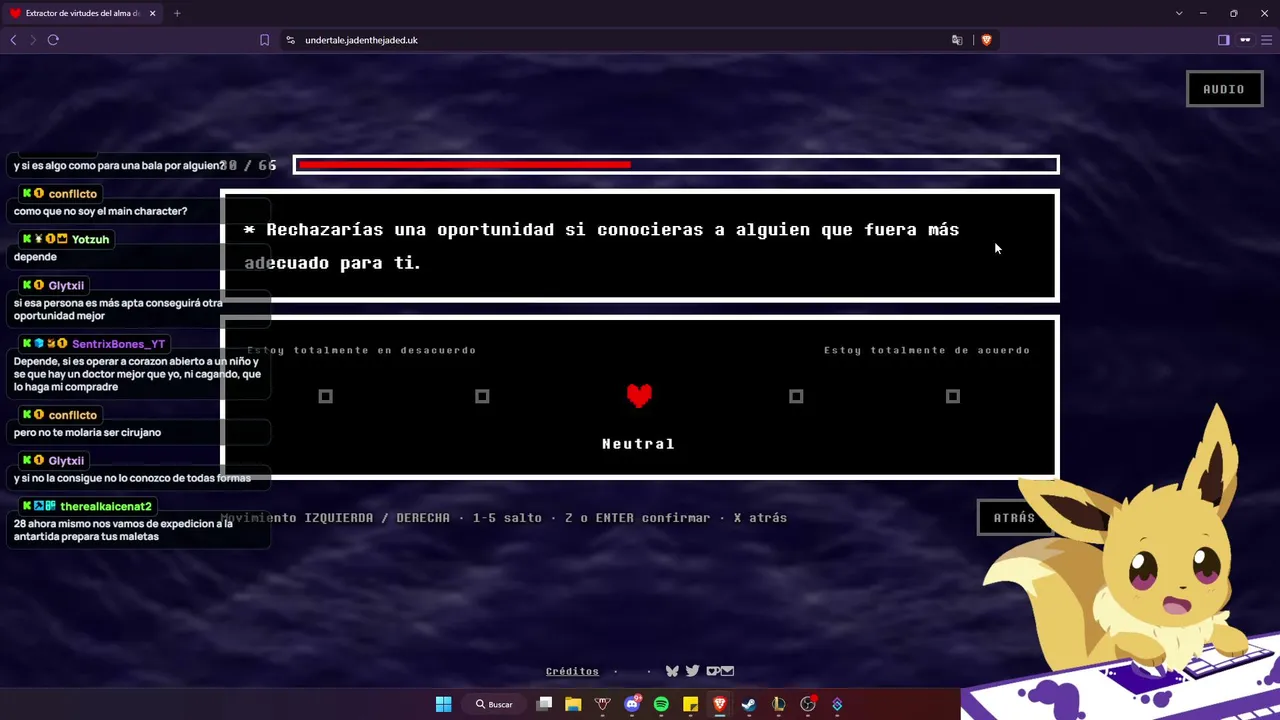Open Sticky Notes from the taskbar
Viewport: 1280px width, 720px height.
click(x=690, y=704)
